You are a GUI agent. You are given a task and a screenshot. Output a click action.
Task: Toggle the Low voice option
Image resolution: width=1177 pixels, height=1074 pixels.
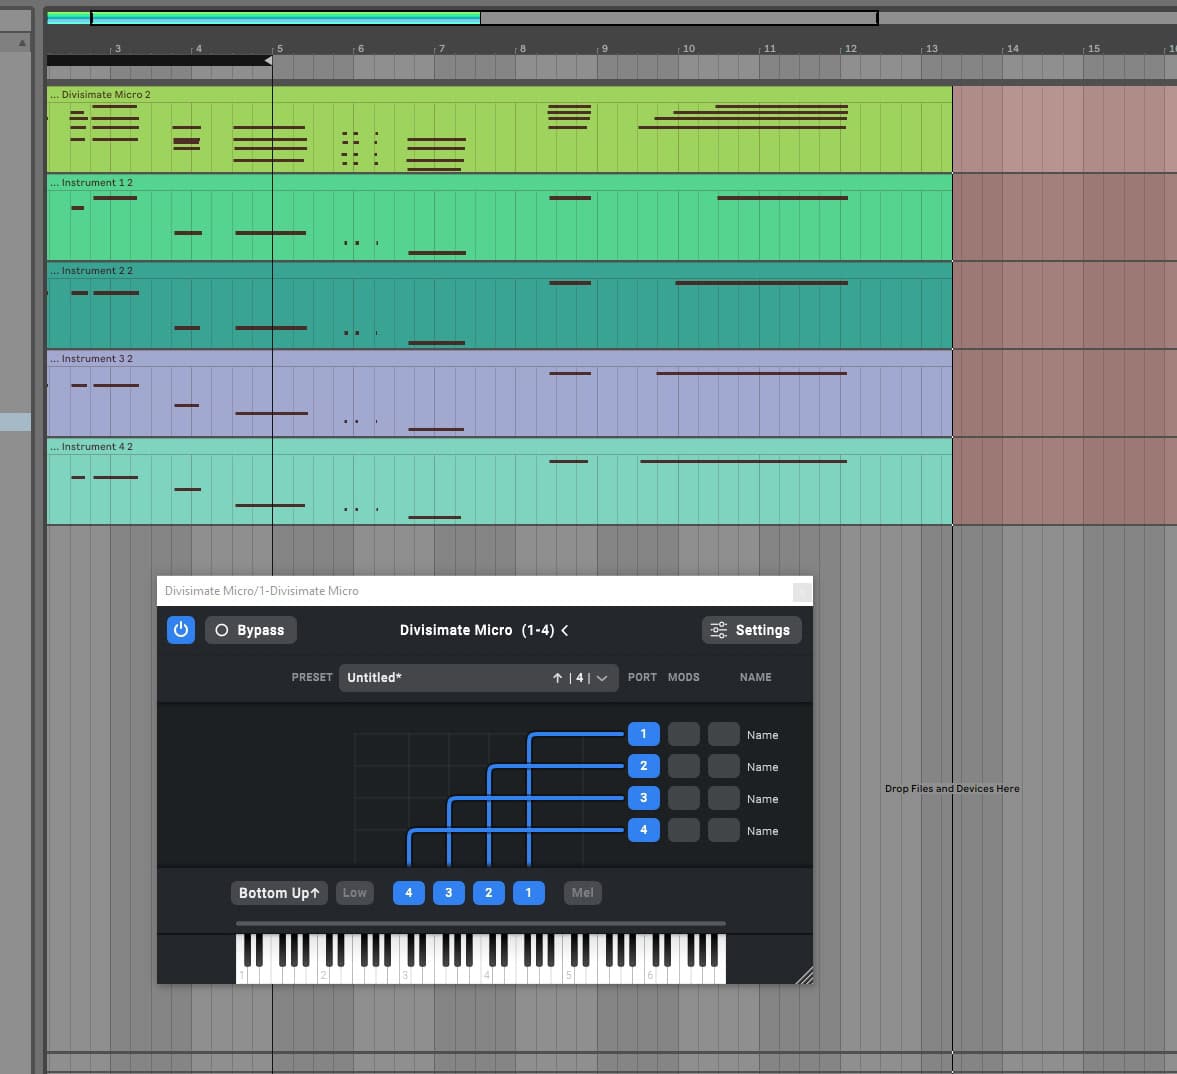tap(354, 893)
